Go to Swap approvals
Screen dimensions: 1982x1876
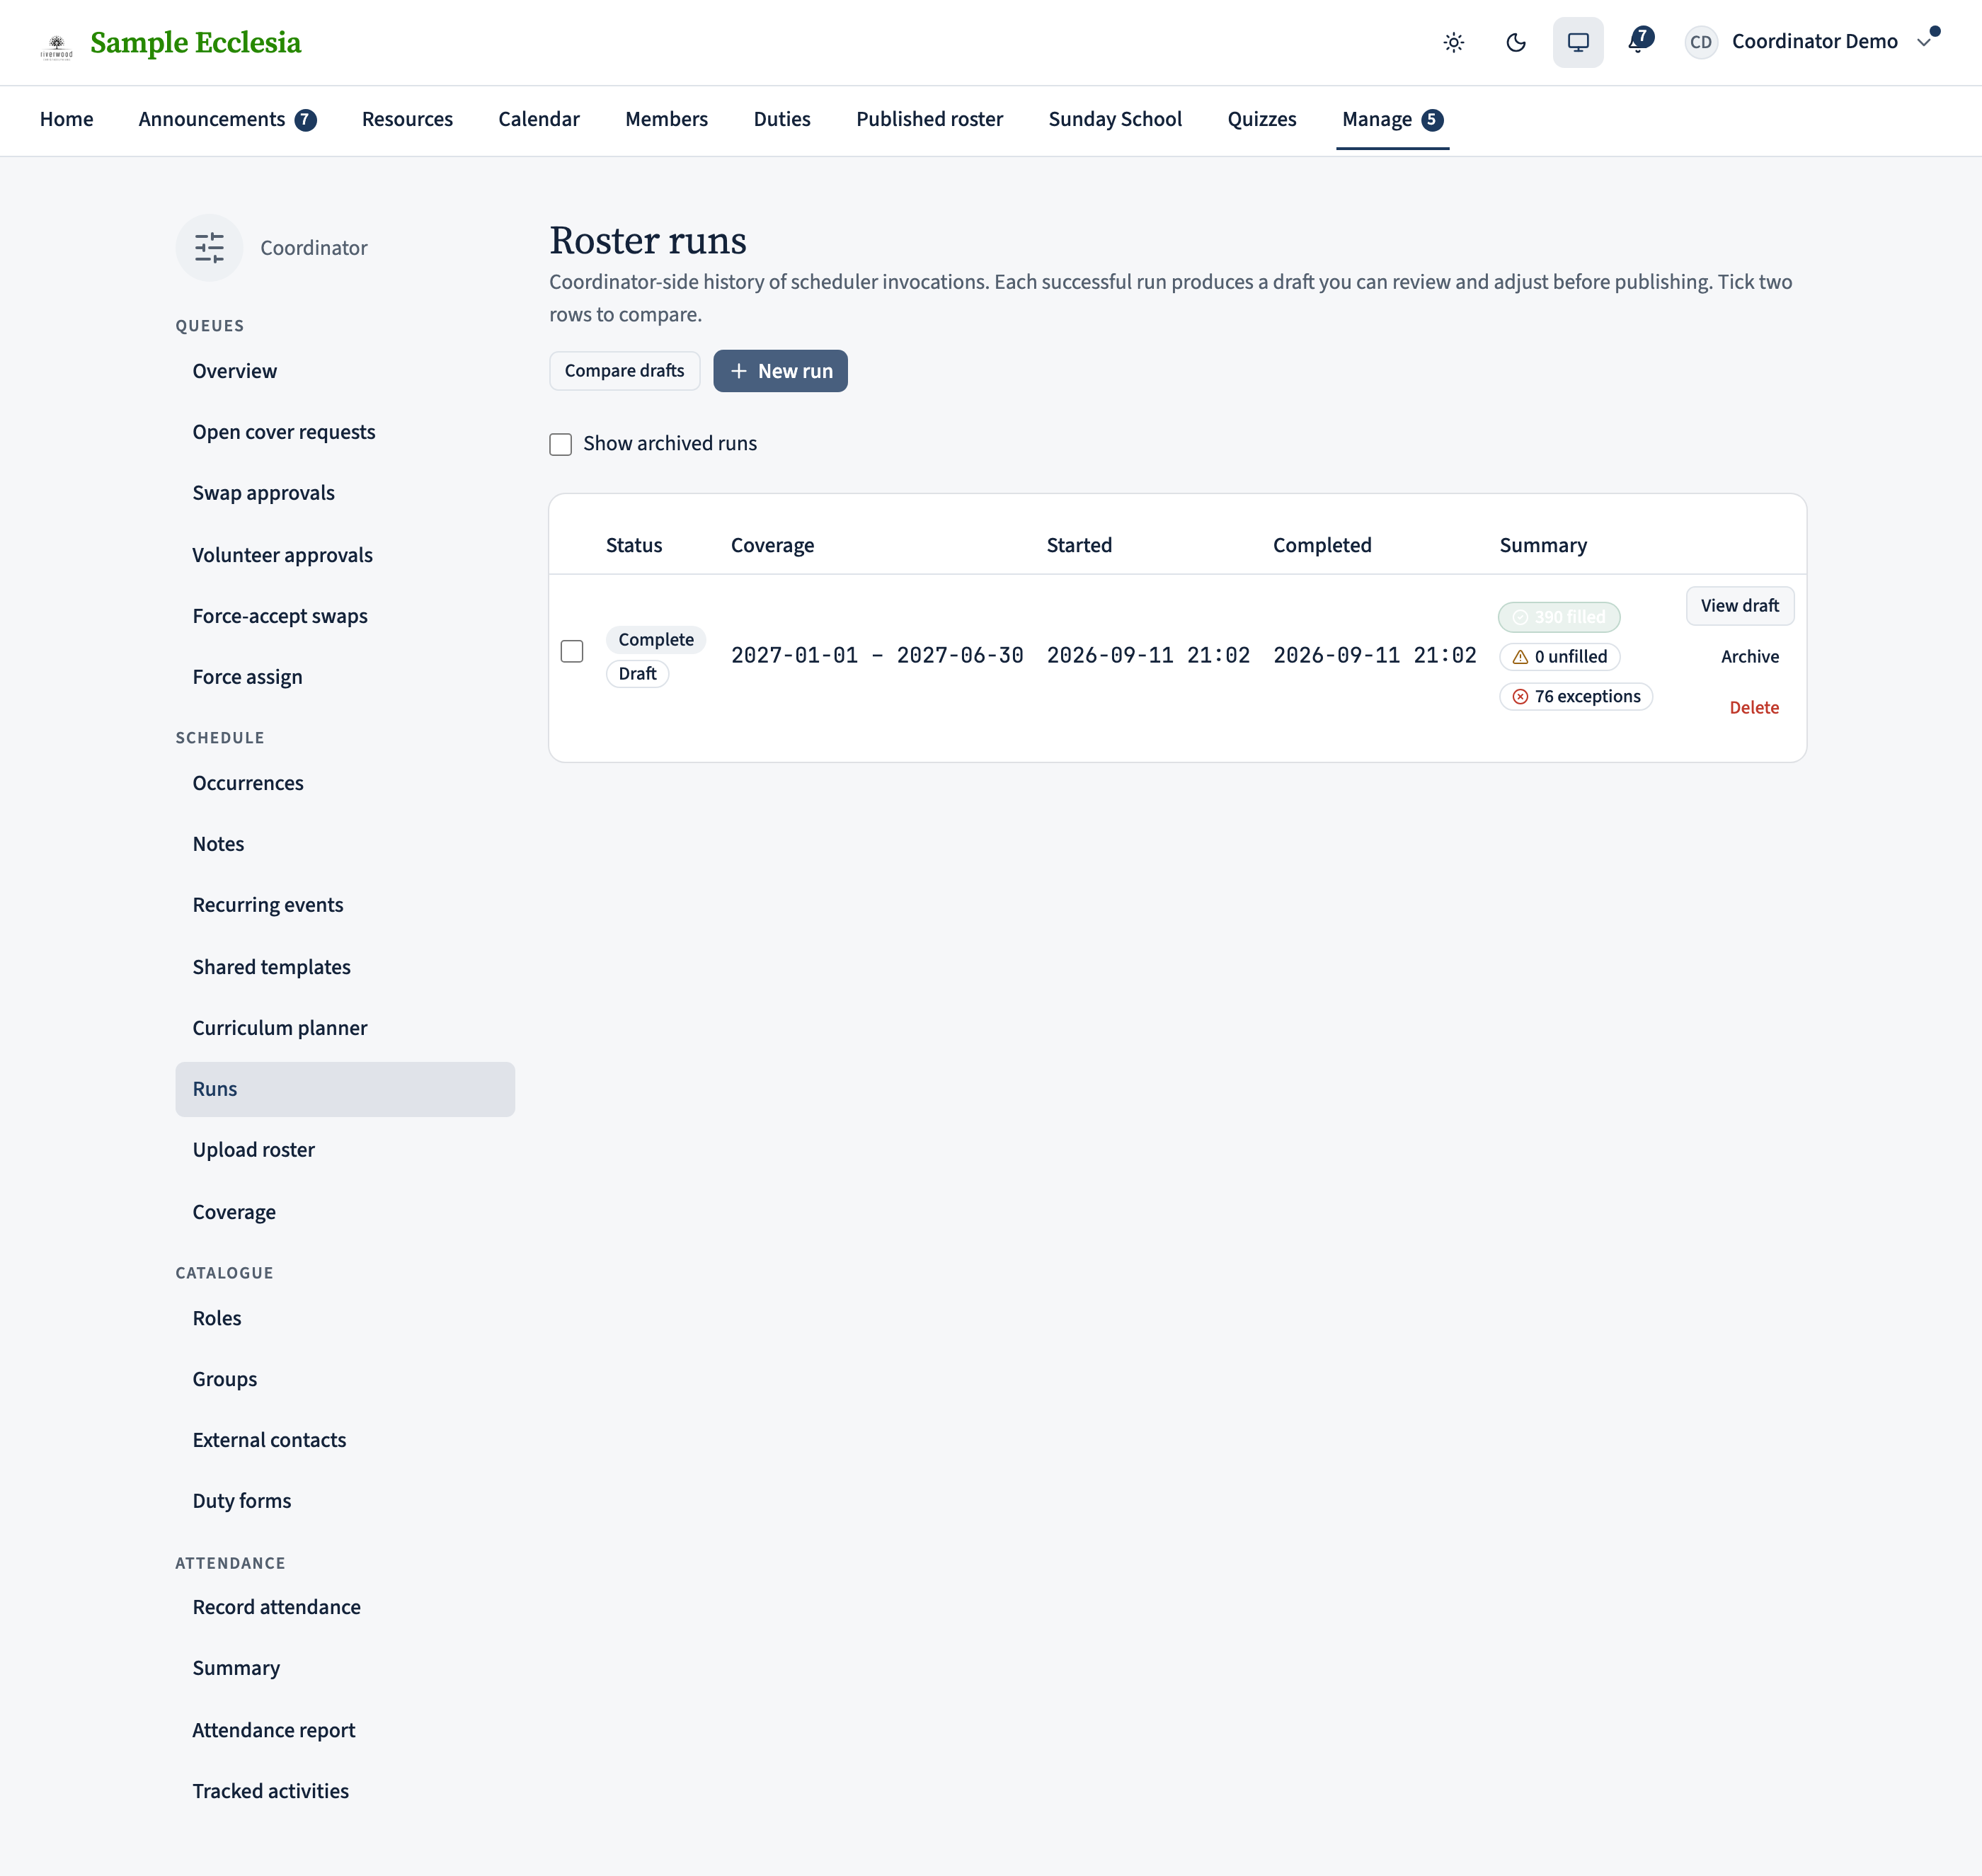point(345,493)
